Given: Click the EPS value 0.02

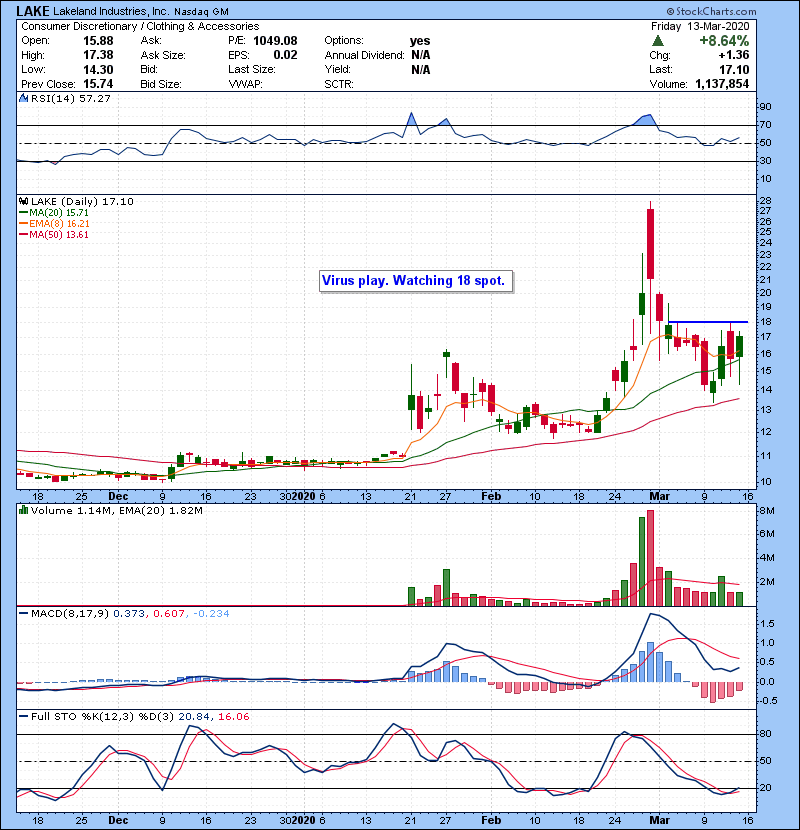Looking at the screenshot, I should coord(285,55).
